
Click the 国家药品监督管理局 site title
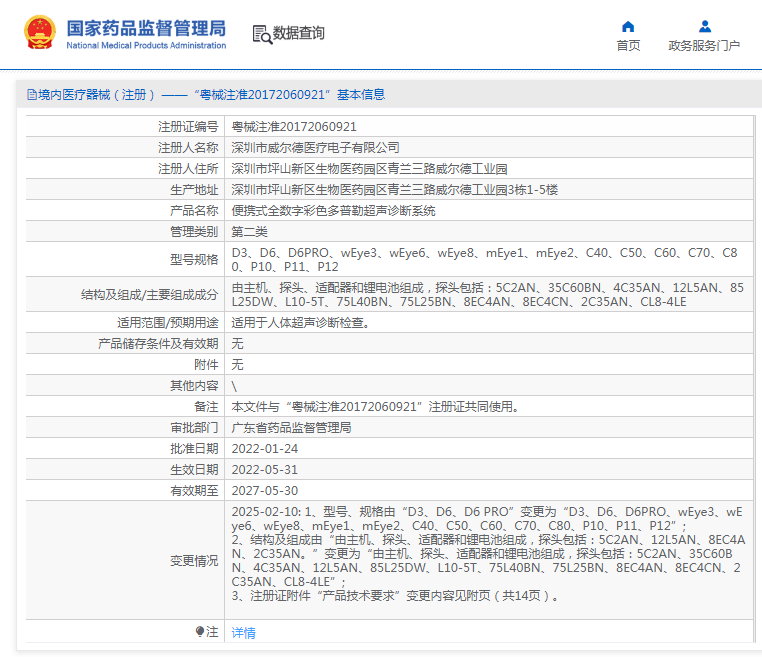point(146,27)
